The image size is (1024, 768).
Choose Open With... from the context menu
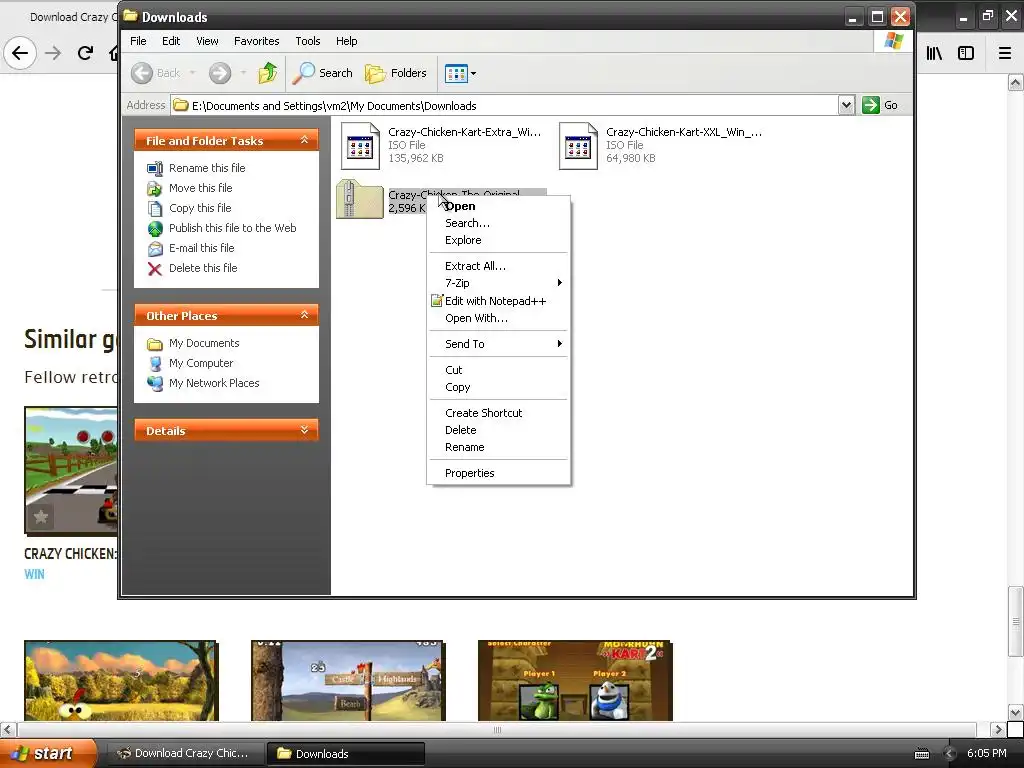498,318
